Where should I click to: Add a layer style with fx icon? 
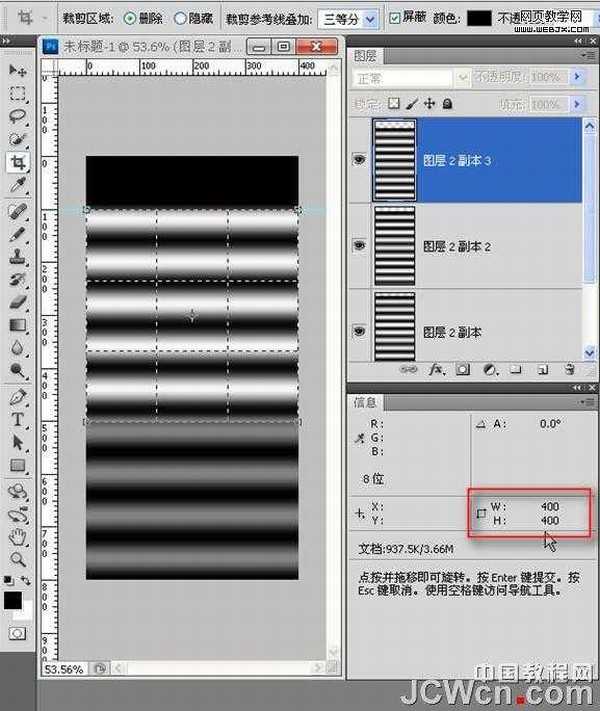coord(436,369)
